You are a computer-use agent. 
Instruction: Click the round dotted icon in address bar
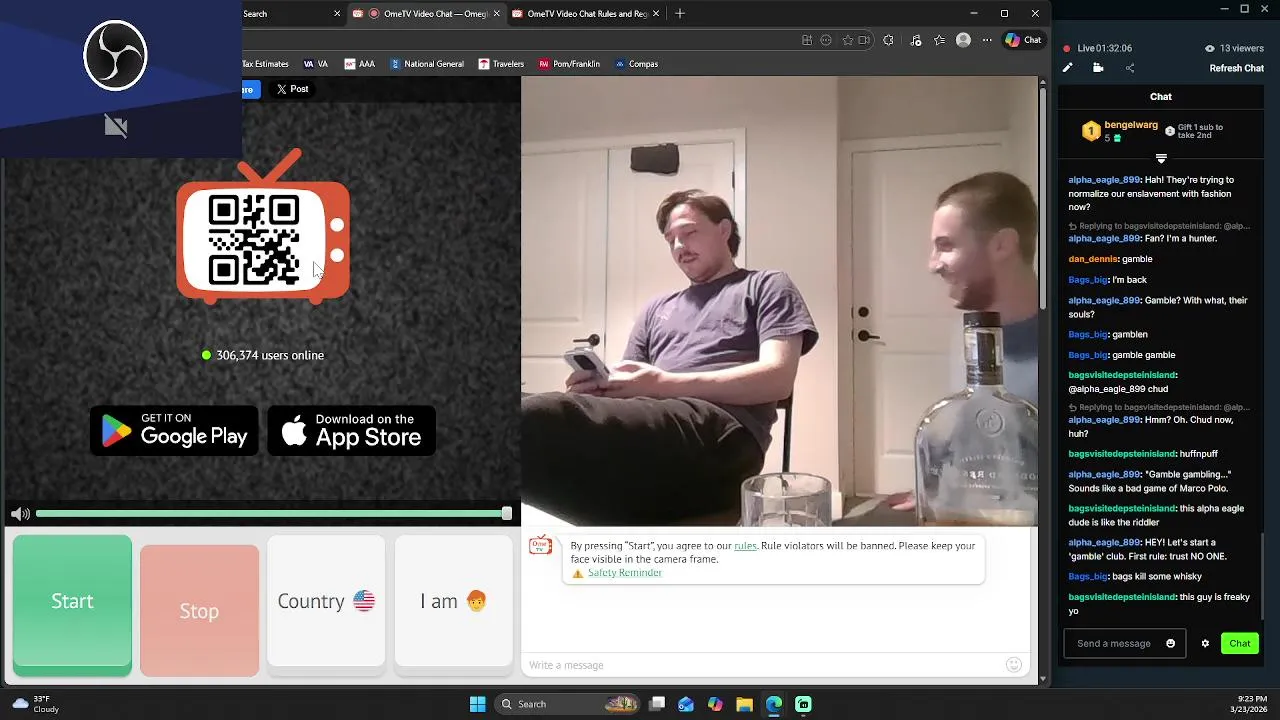826,40
